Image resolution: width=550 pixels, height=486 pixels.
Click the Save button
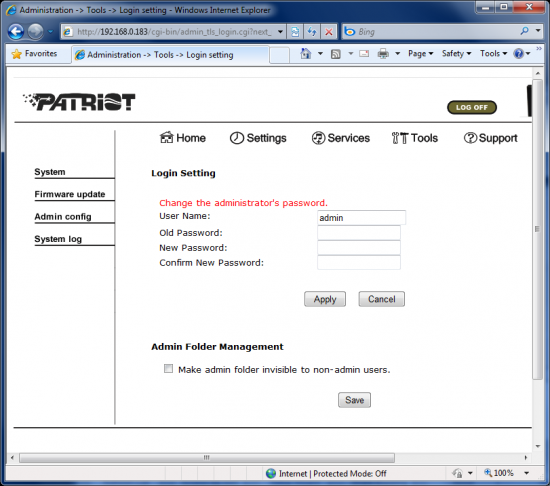click(354, 400)
